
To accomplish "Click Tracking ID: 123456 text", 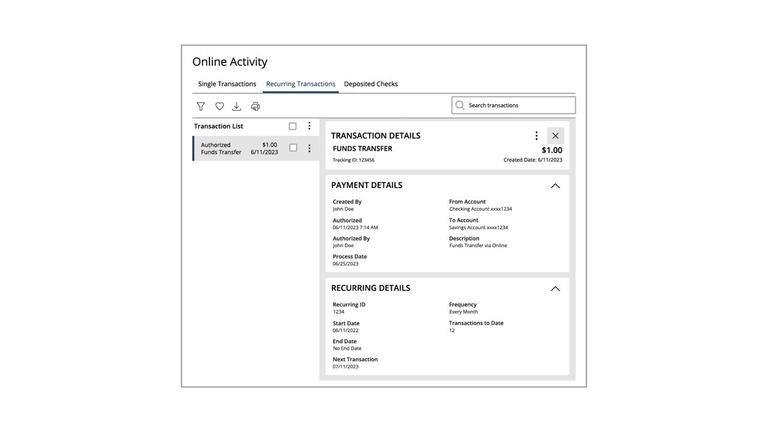I will click(x=354, y=160).
